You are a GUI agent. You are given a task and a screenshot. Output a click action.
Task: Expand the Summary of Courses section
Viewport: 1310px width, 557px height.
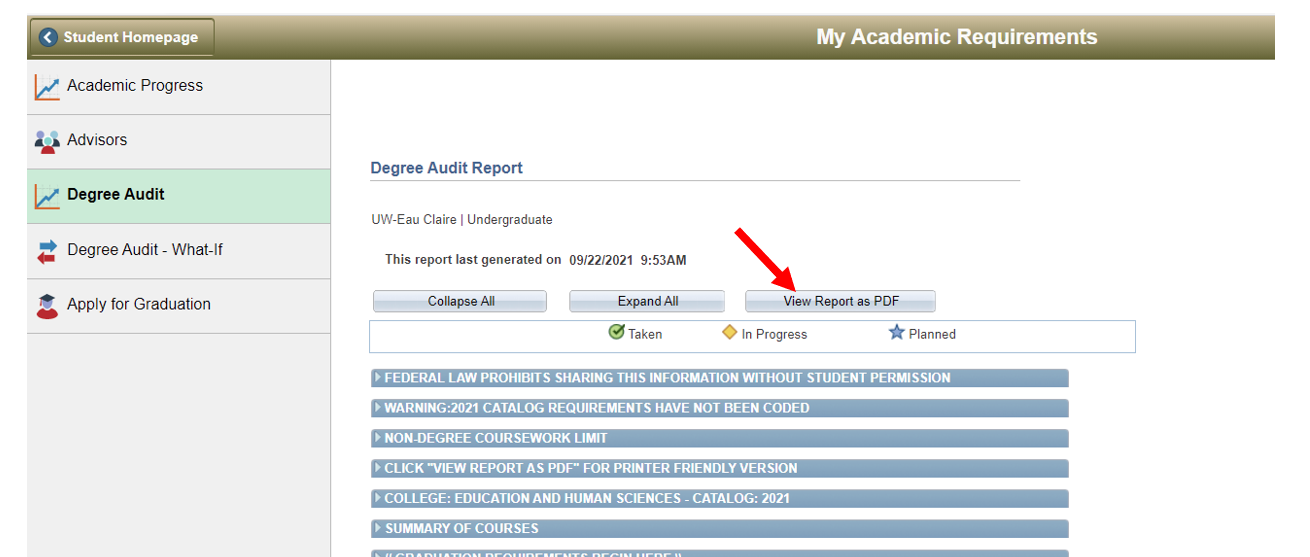click(x=461, y=528)
